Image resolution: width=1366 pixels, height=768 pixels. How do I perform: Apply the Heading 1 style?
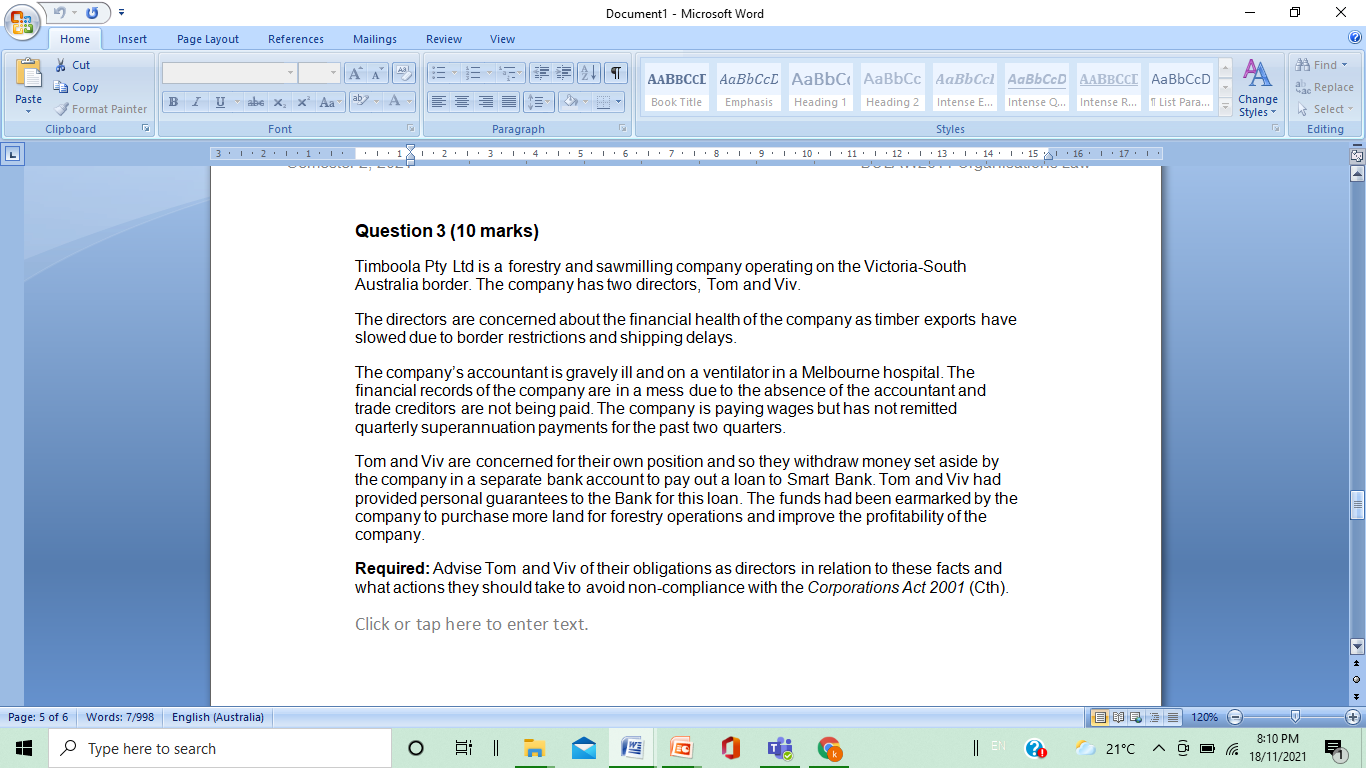[820, 87]
